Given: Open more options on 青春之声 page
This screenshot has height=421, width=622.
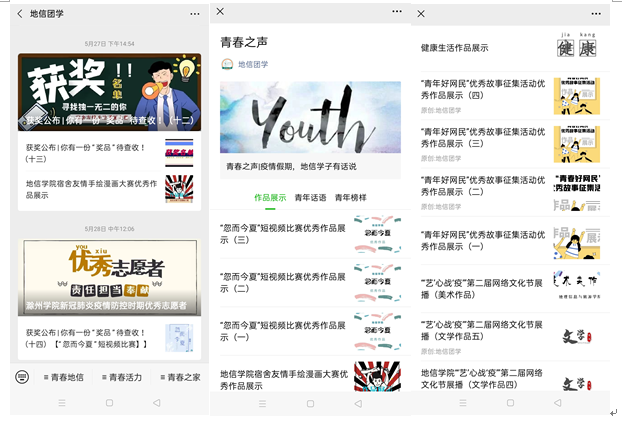Looking at the screenshot, I should click(x=397, y=12).
